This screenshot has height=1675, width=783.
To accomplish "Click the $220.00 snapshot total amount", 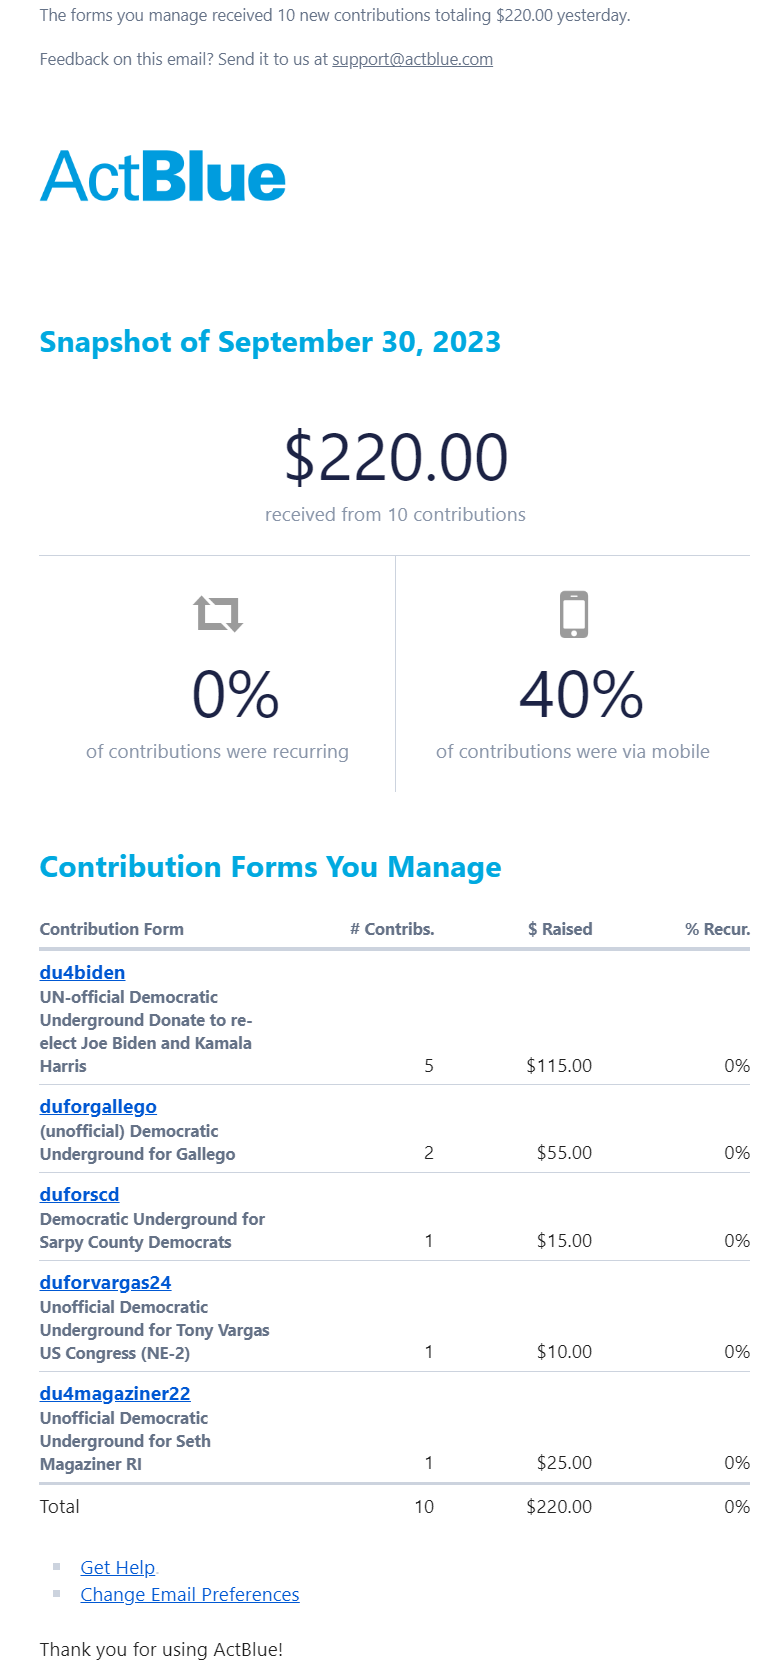I will (x=396, y=457).
